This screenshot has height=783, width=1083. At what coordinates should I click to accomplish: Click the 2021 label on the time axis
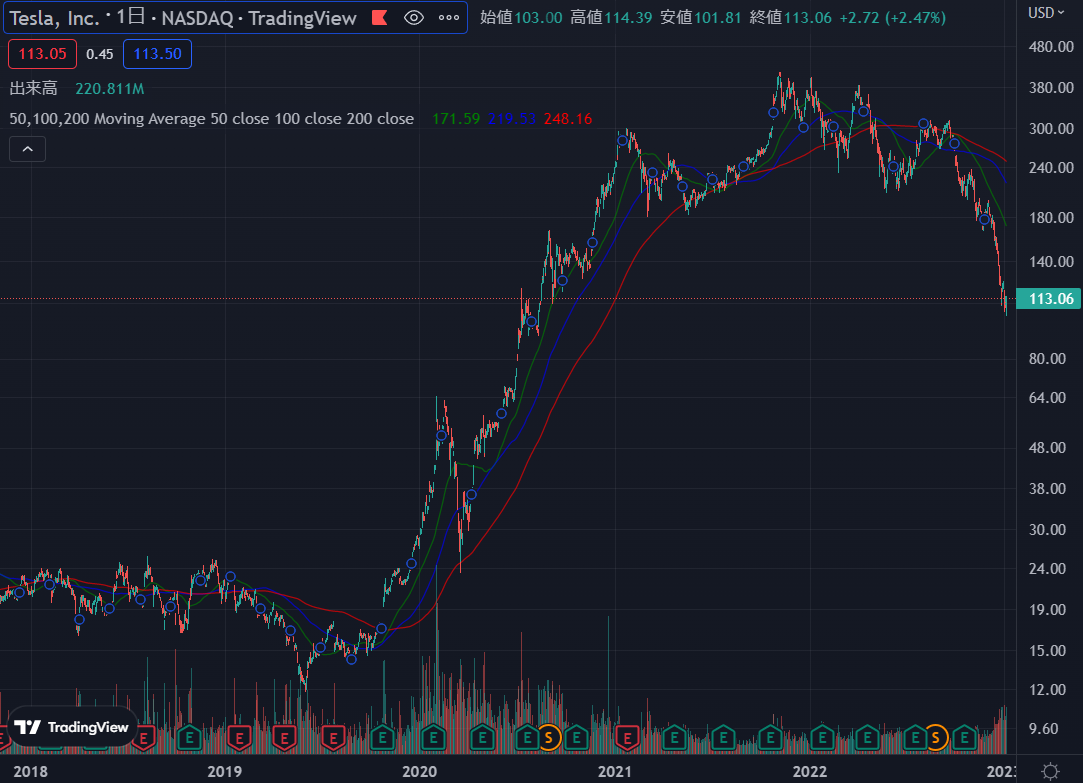(615, 771)
